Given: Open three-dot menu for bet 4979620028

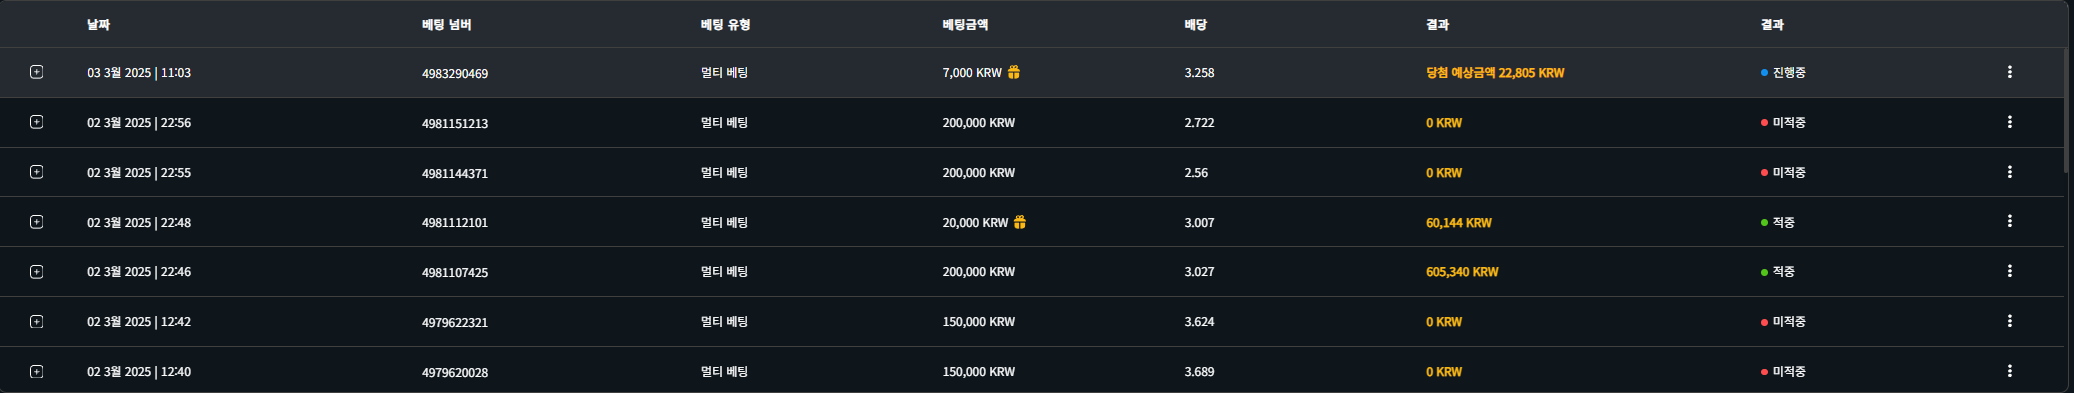Looking at the screenshot, I should tap(2009, 371).
